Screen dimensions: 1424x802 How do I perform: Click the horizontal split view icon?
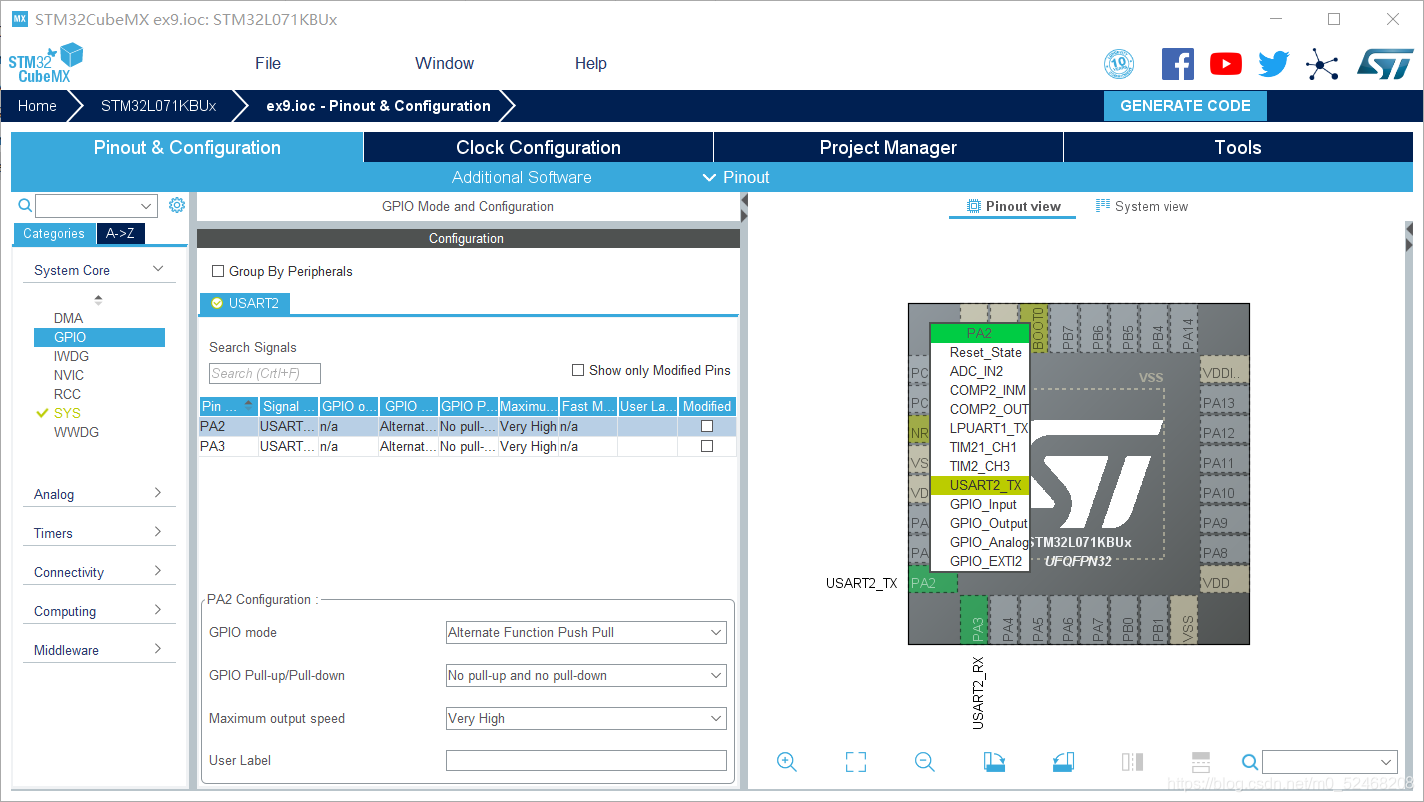pos(1201,762)
